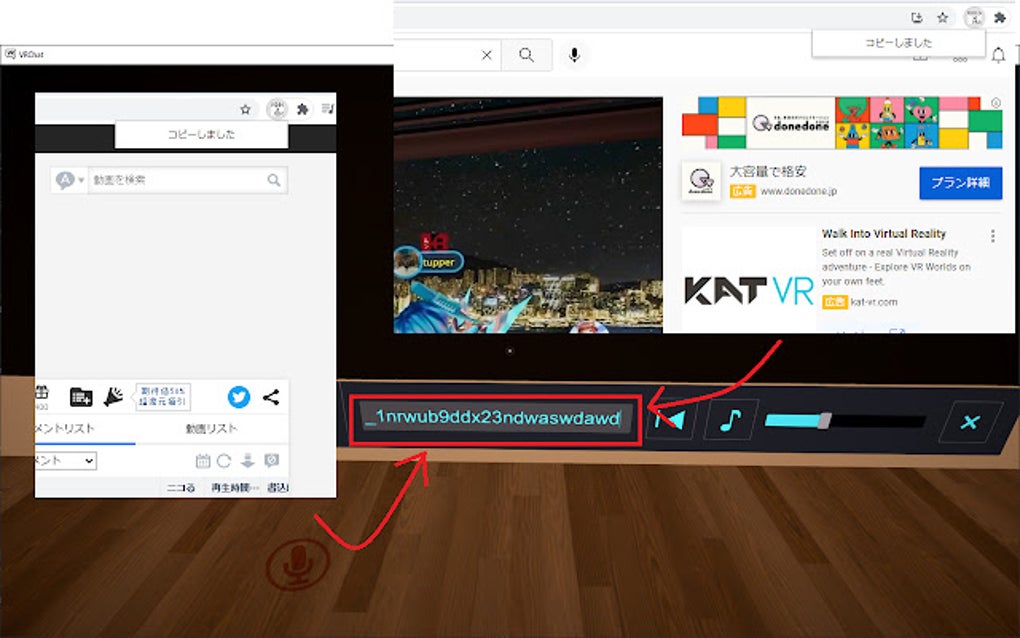The height and width of the screenshot is (638, 1020).
Task: Add the video to a mylist folder
Action: [x=80, y=396]
